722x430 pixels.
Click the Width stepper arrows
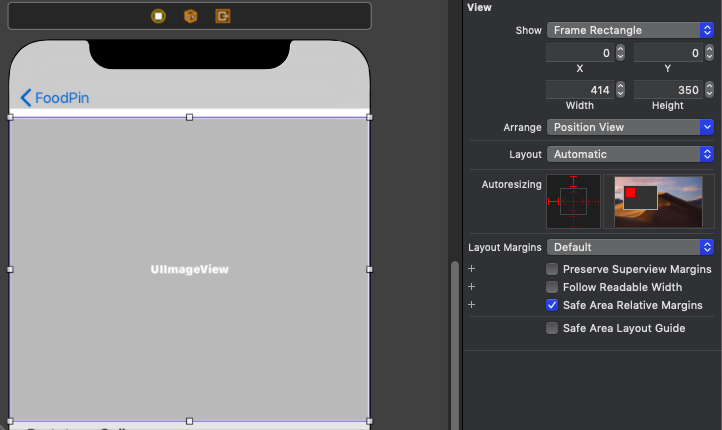620,90
